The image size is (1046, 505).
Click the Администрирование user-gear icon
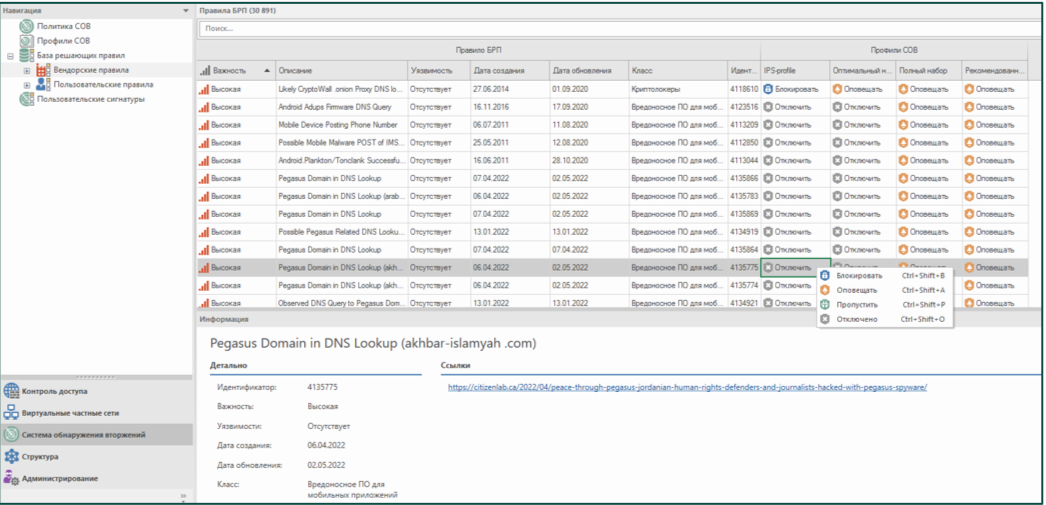pos(11,478)
